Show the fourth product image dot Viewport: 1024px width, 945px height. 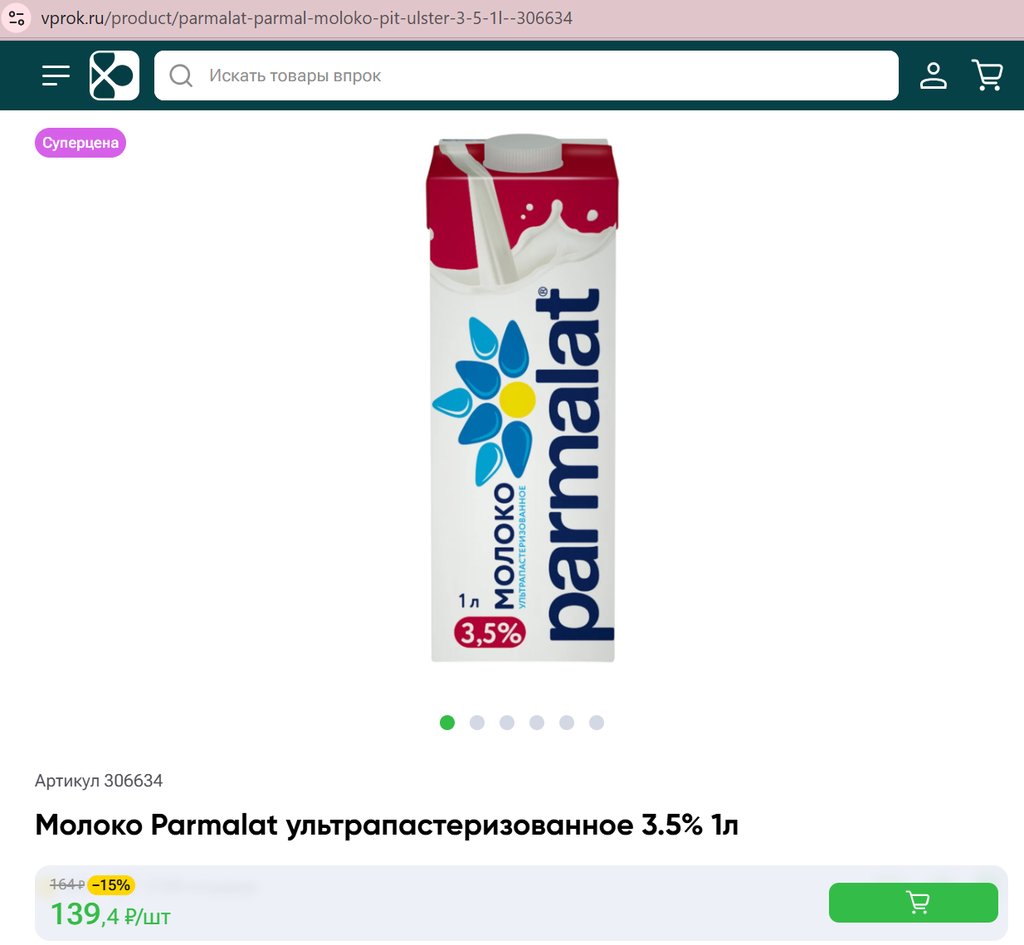click(537, 722)
